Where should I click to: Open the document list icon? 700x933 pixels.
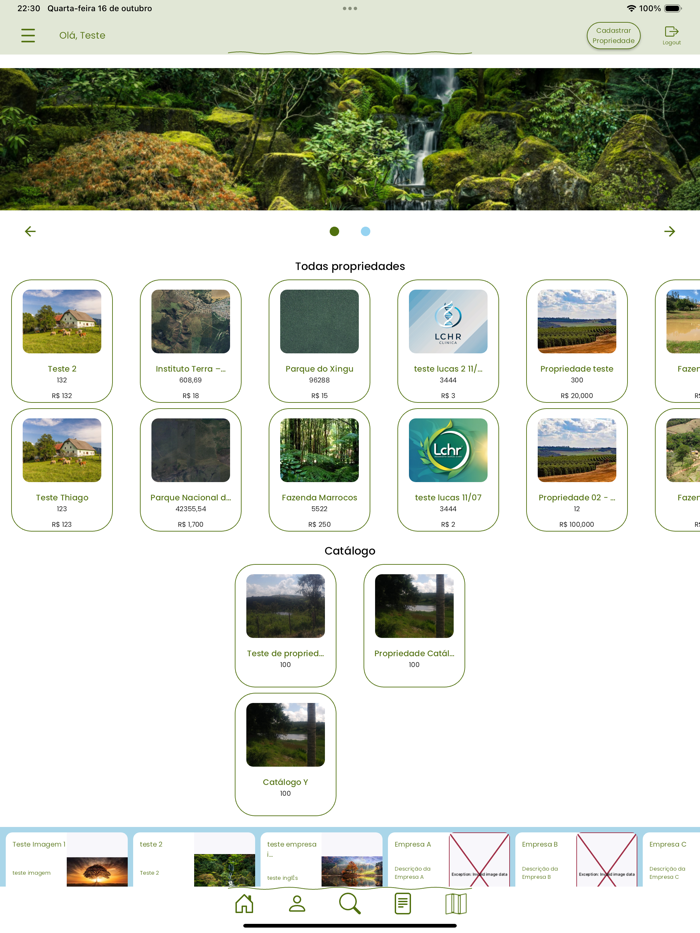point(403,903)
